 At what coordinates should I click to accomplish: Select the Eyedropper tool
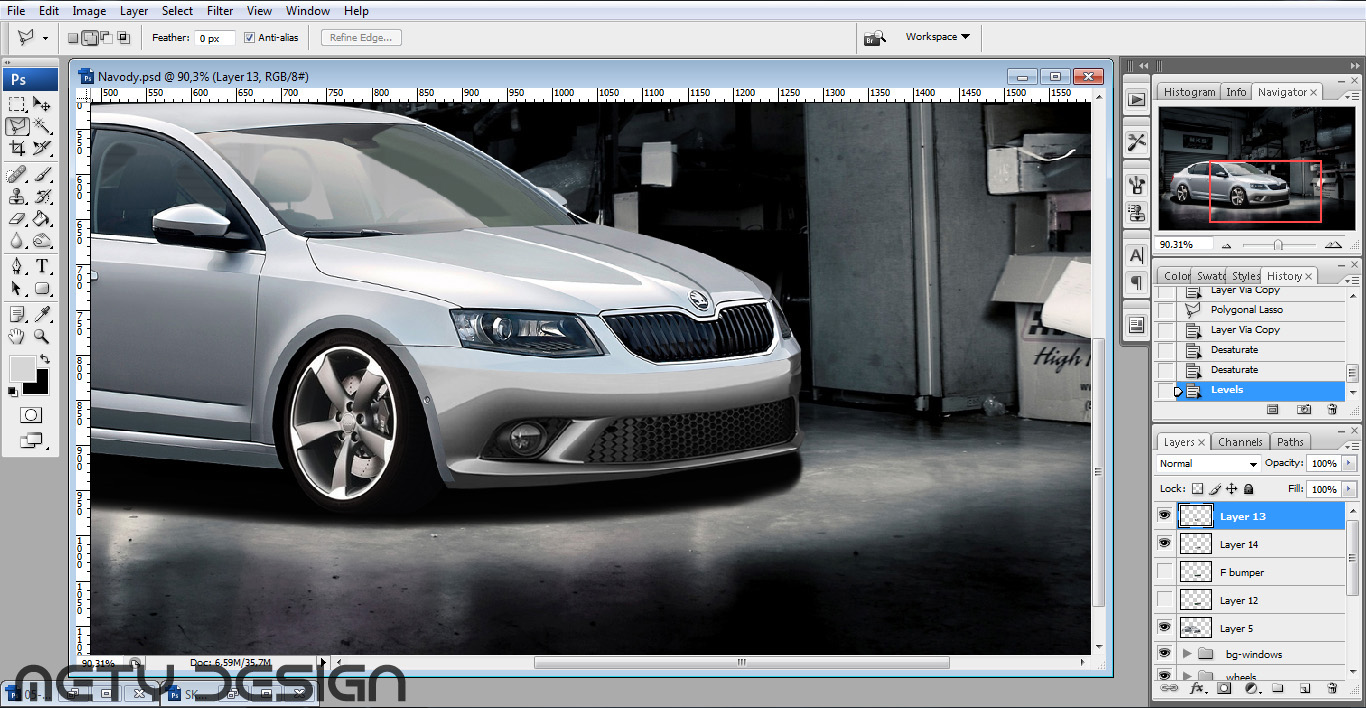42,315
